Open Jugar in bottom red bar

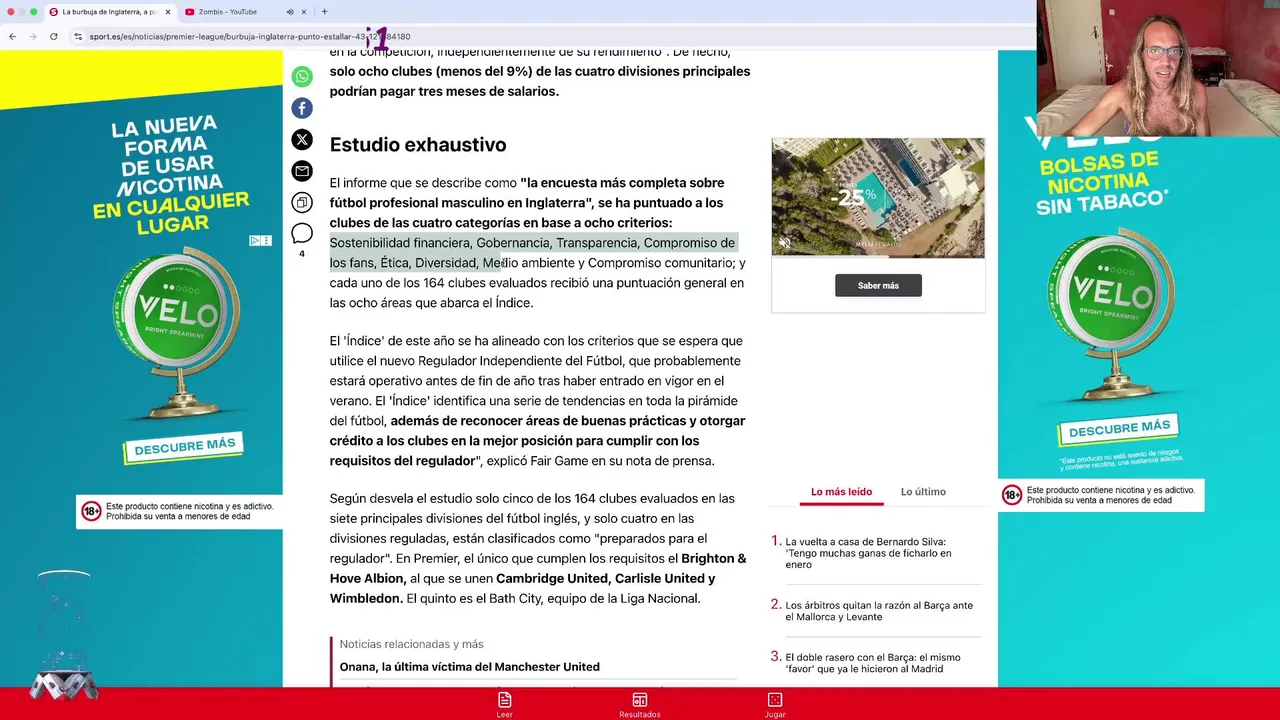tap(775, 704)
